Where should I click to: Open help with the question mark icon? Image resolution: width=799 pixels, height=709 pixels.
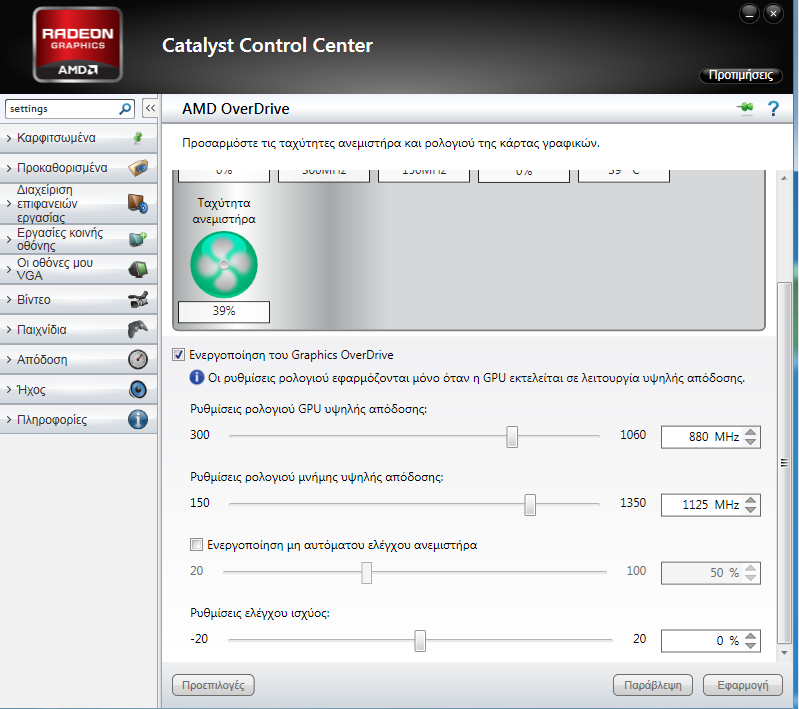click(773, 109)
